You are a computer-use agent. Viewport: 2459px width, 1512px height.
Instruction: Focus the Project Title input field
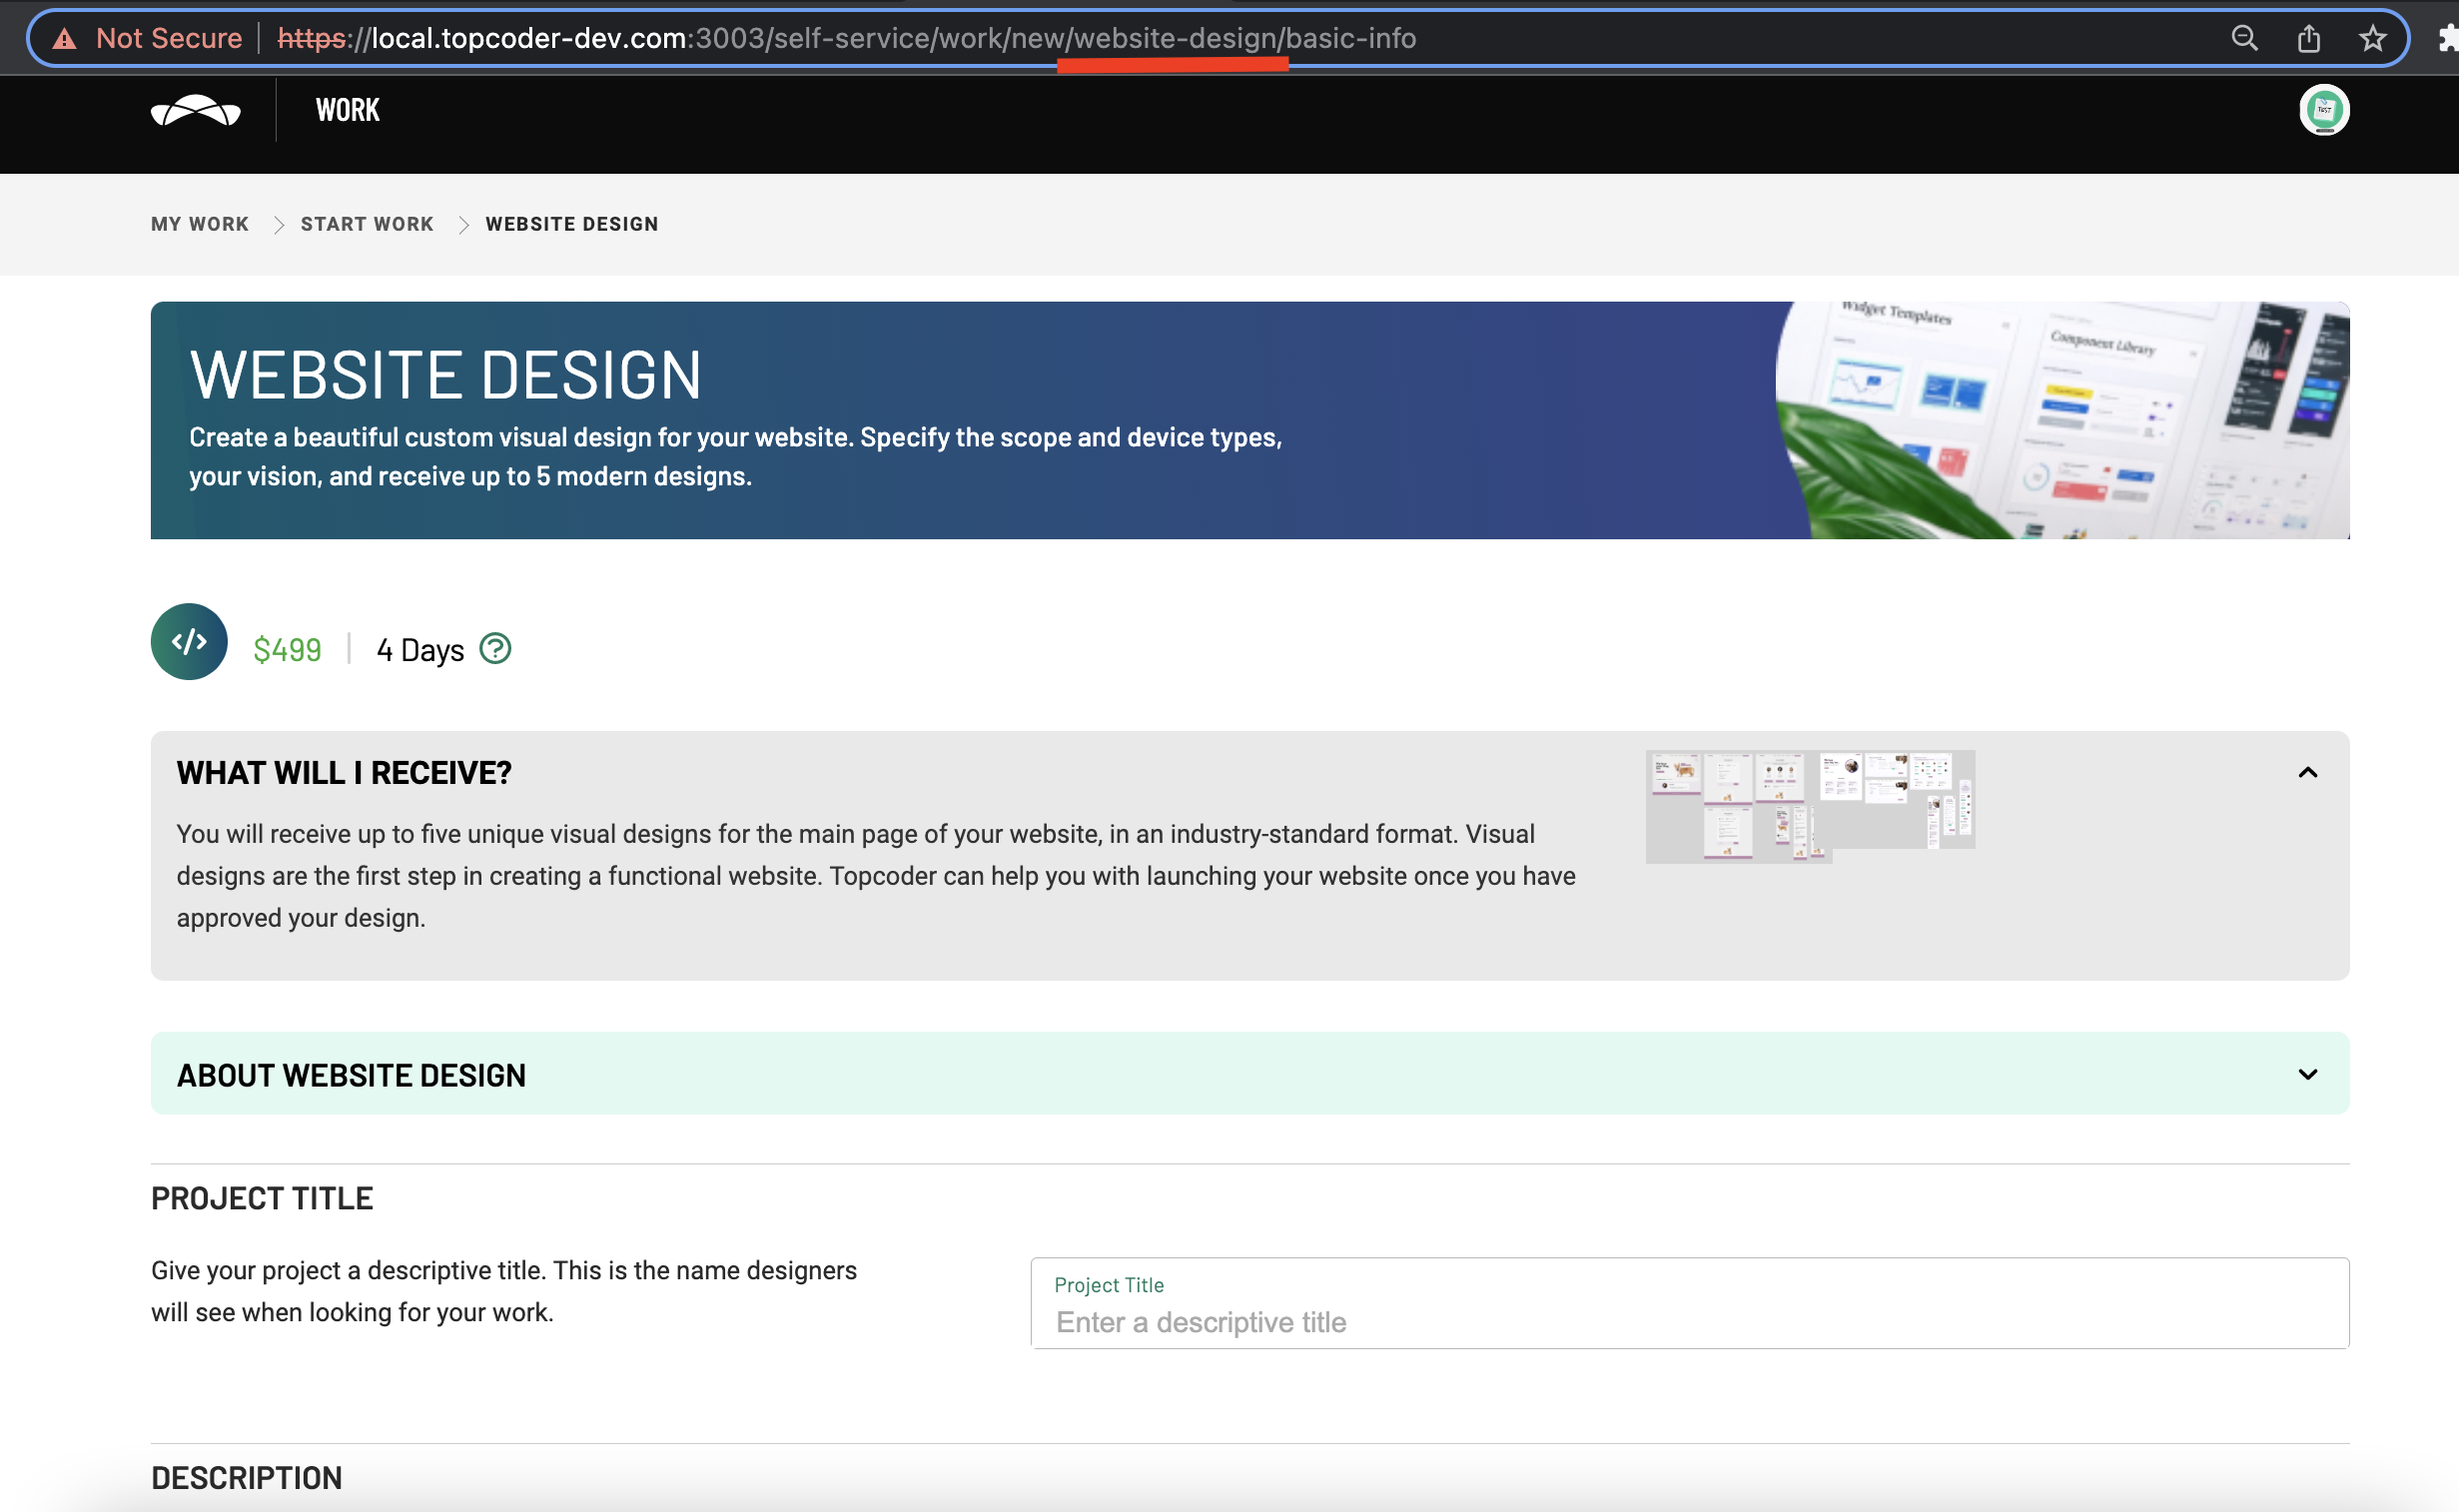1688,1321
